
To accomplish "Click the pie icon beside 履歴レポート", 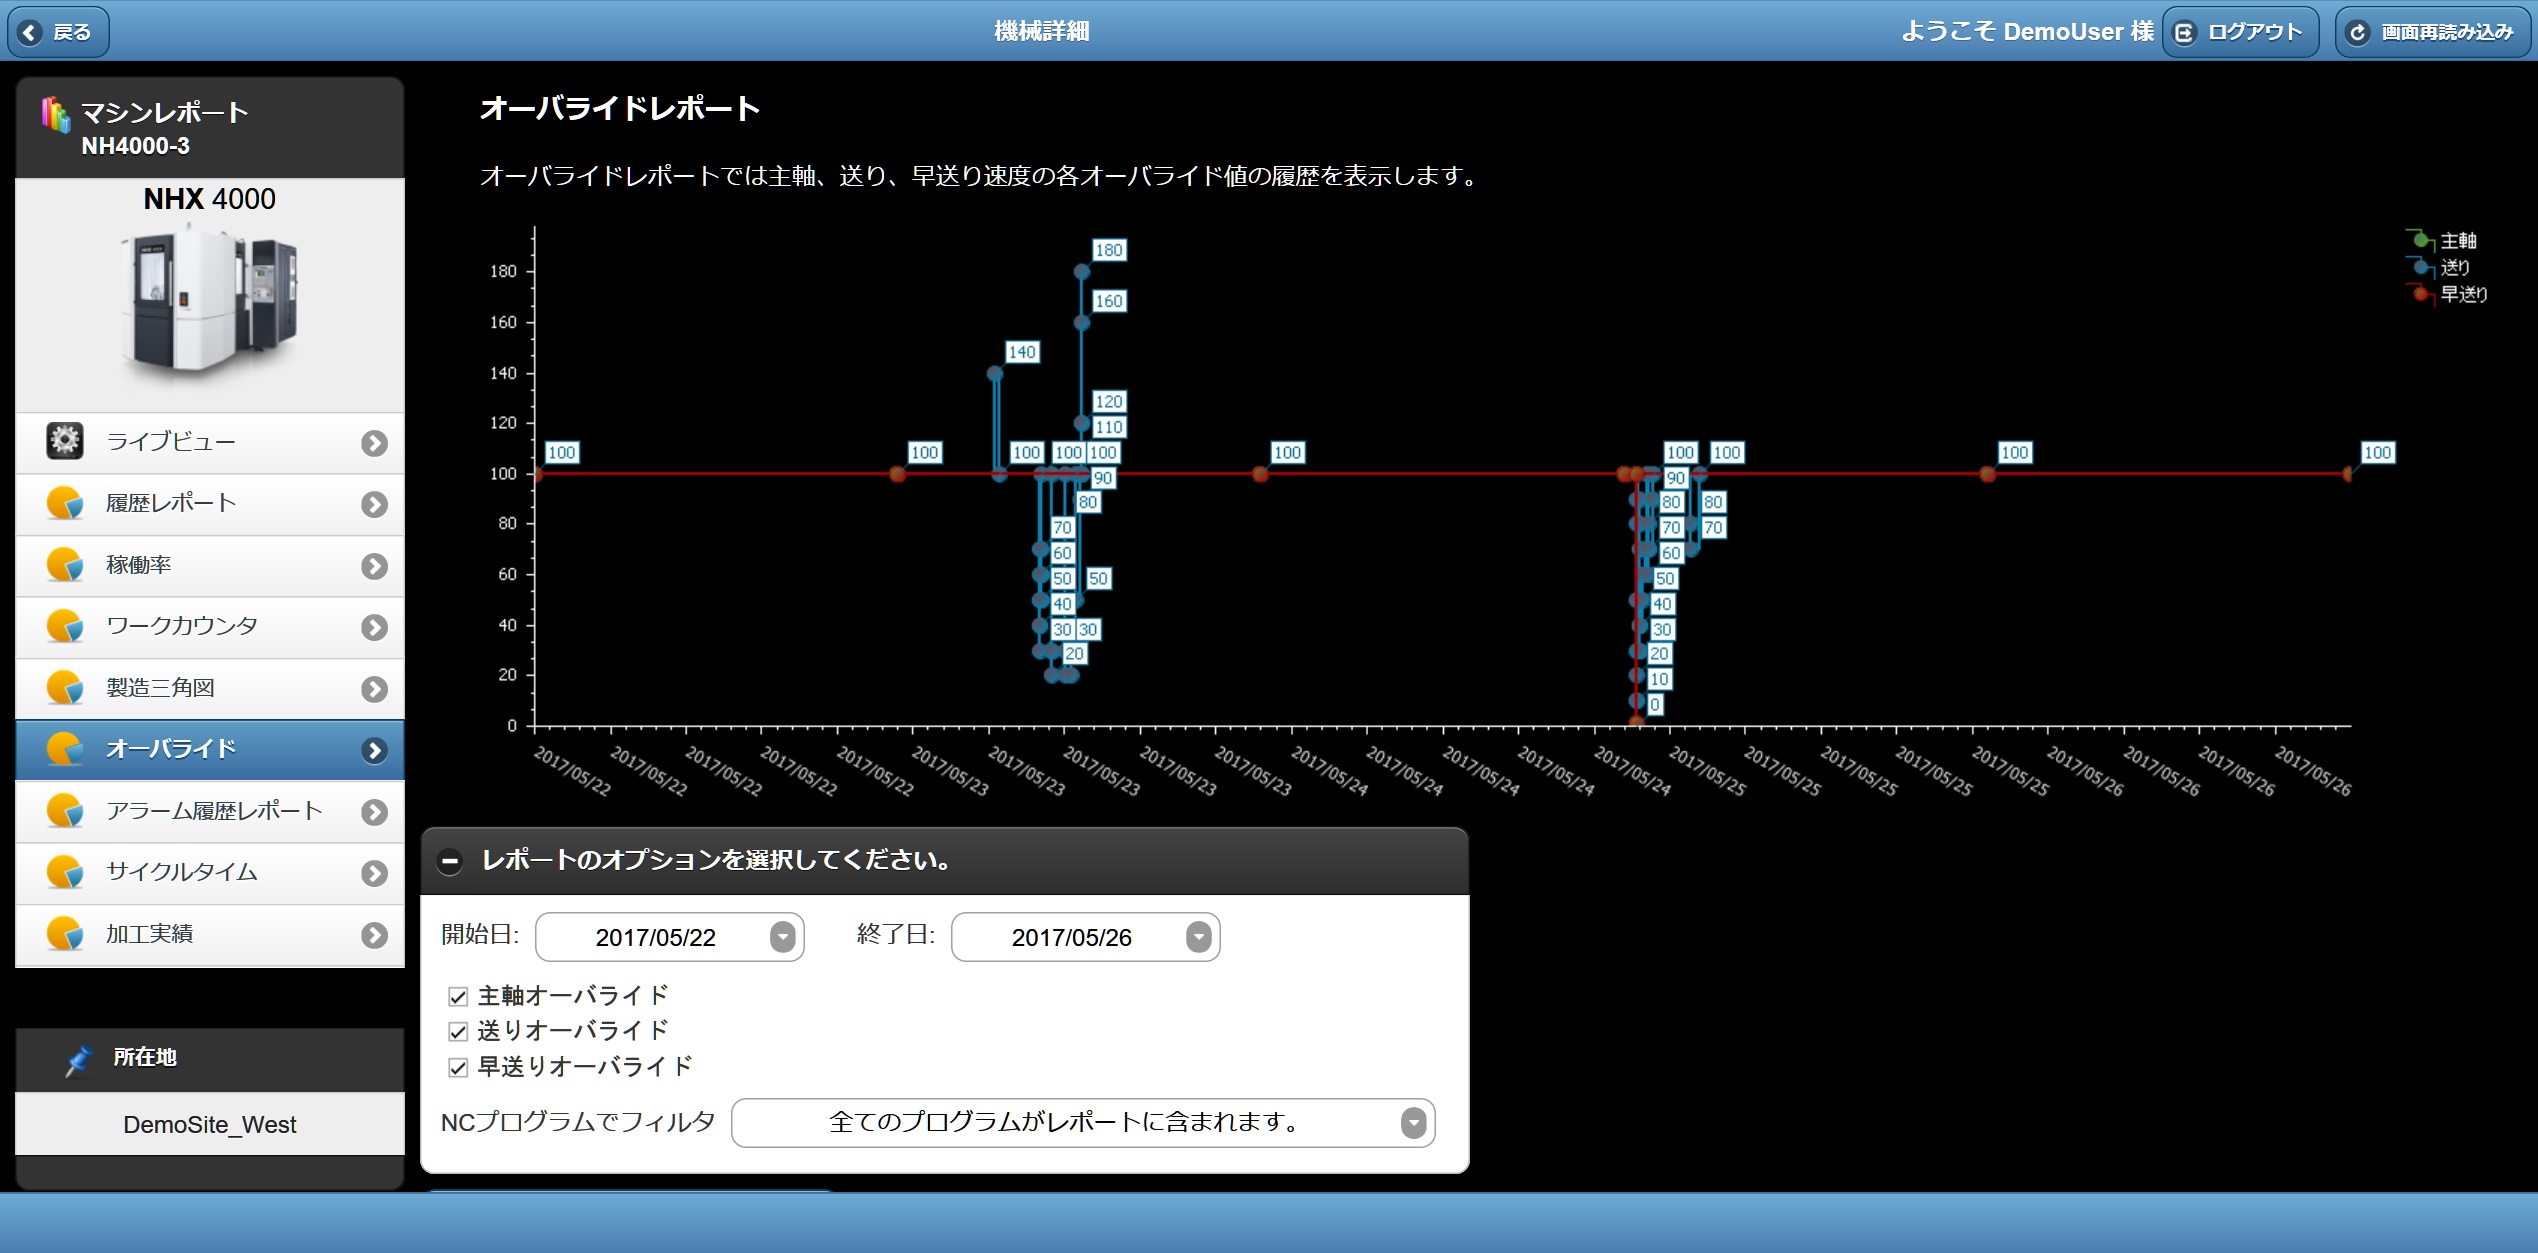I will [65, 503].
